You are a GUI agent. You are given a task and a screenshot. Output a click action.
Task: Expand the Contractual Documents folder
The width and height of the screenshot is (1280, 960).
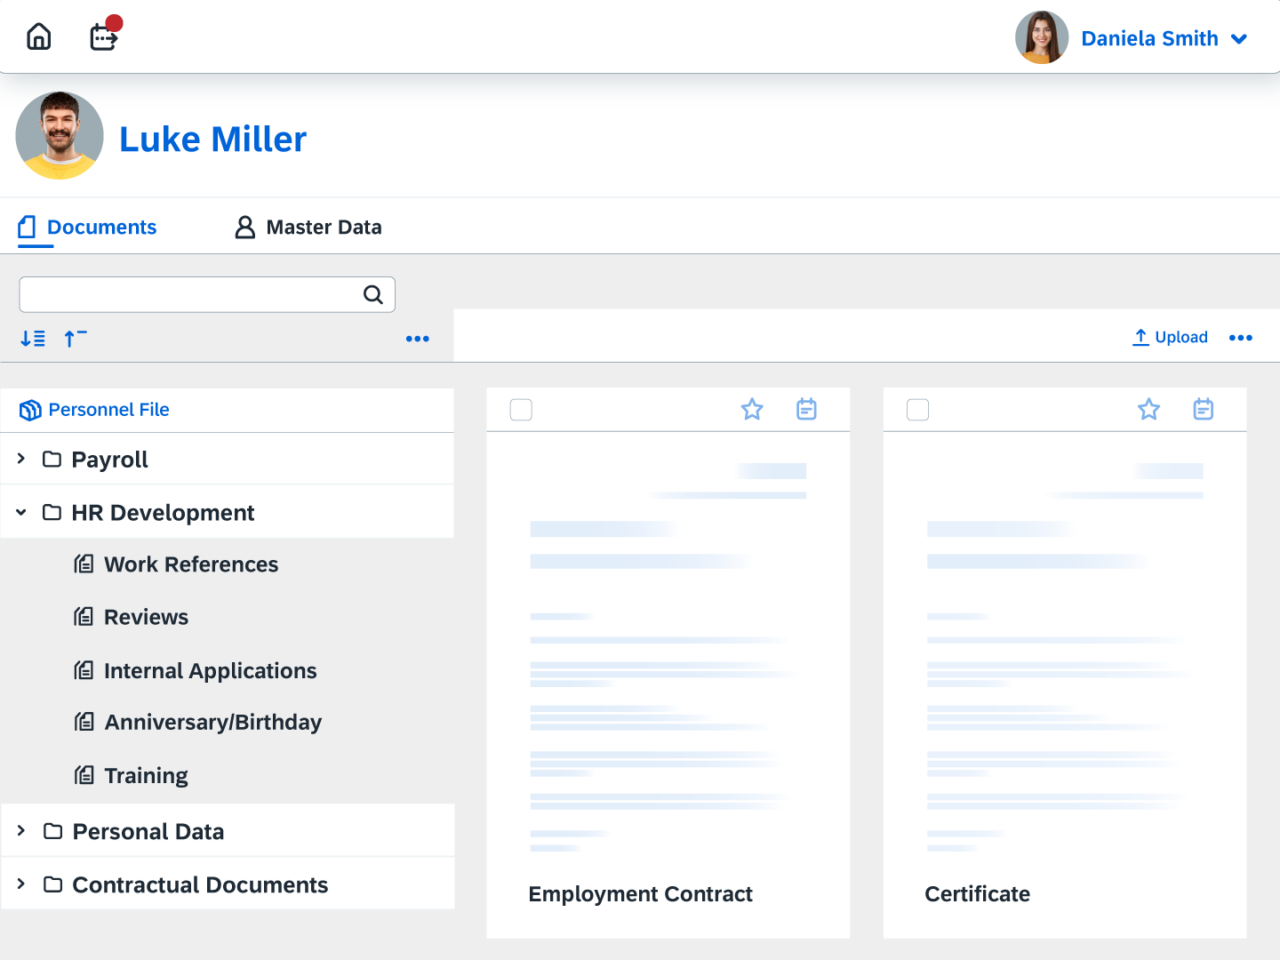20,884
